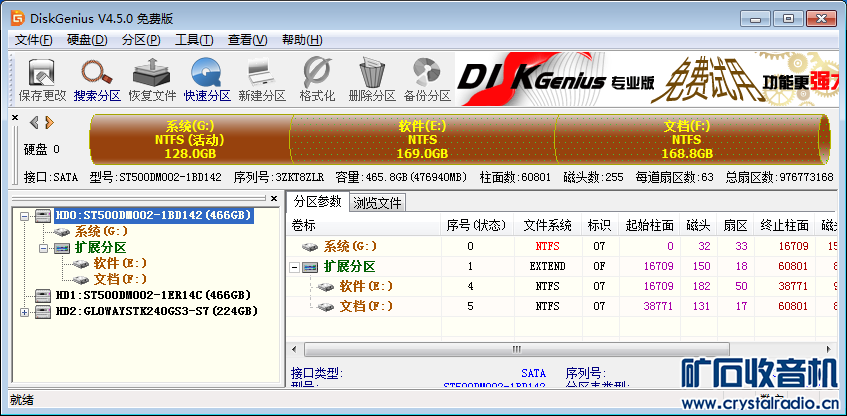Click the DiskGenius 专业版 banner advertisement

tap(647, 79)
